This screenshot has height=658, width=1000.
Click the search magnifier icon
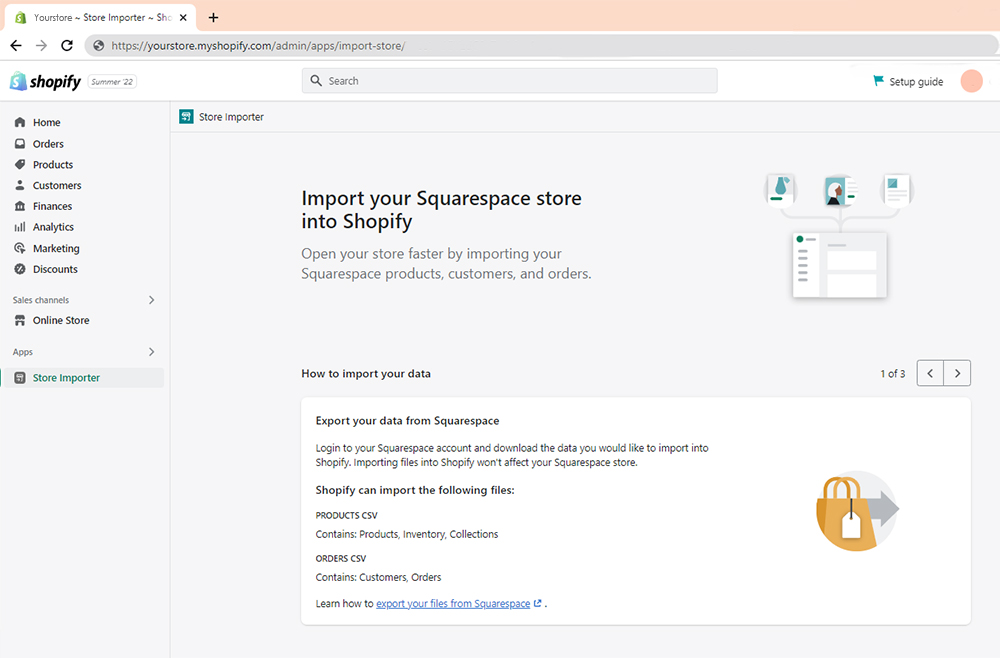point(316,81)
